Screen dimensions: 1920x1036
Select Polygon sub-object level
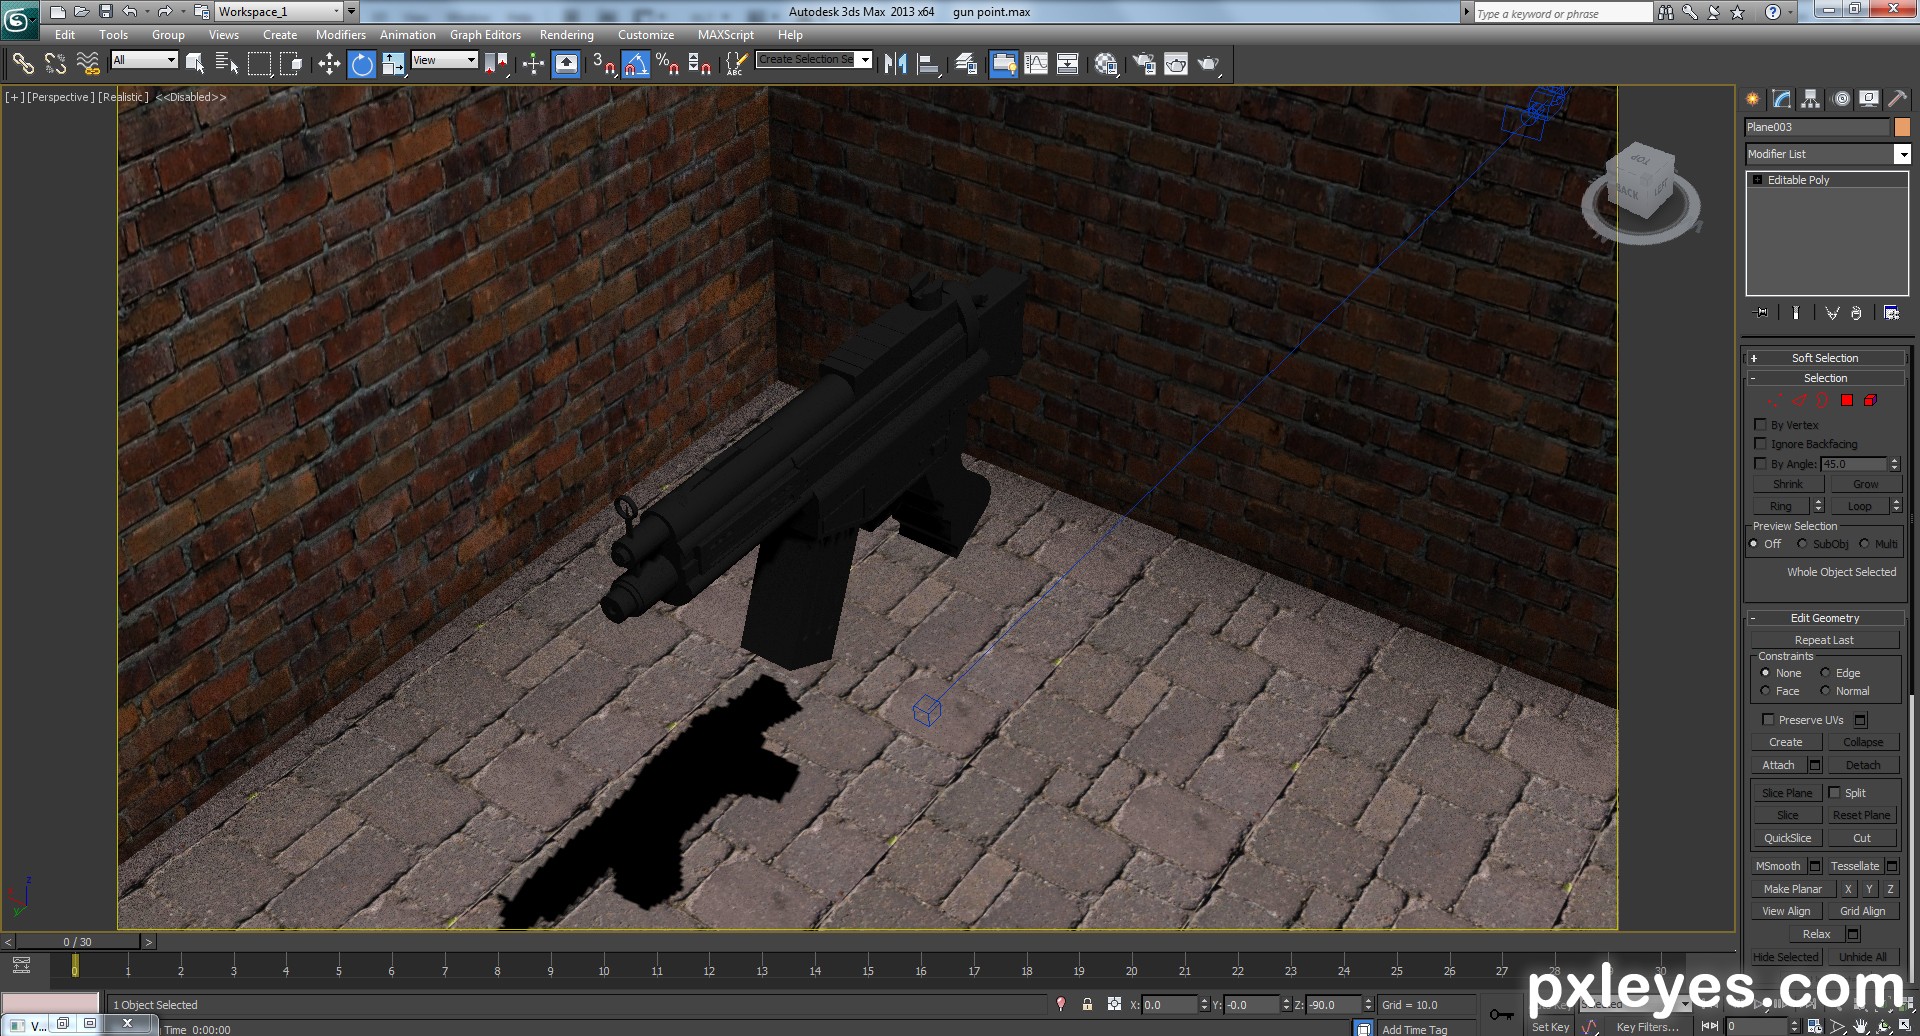pyautogui.click(x=1847, y=400)
